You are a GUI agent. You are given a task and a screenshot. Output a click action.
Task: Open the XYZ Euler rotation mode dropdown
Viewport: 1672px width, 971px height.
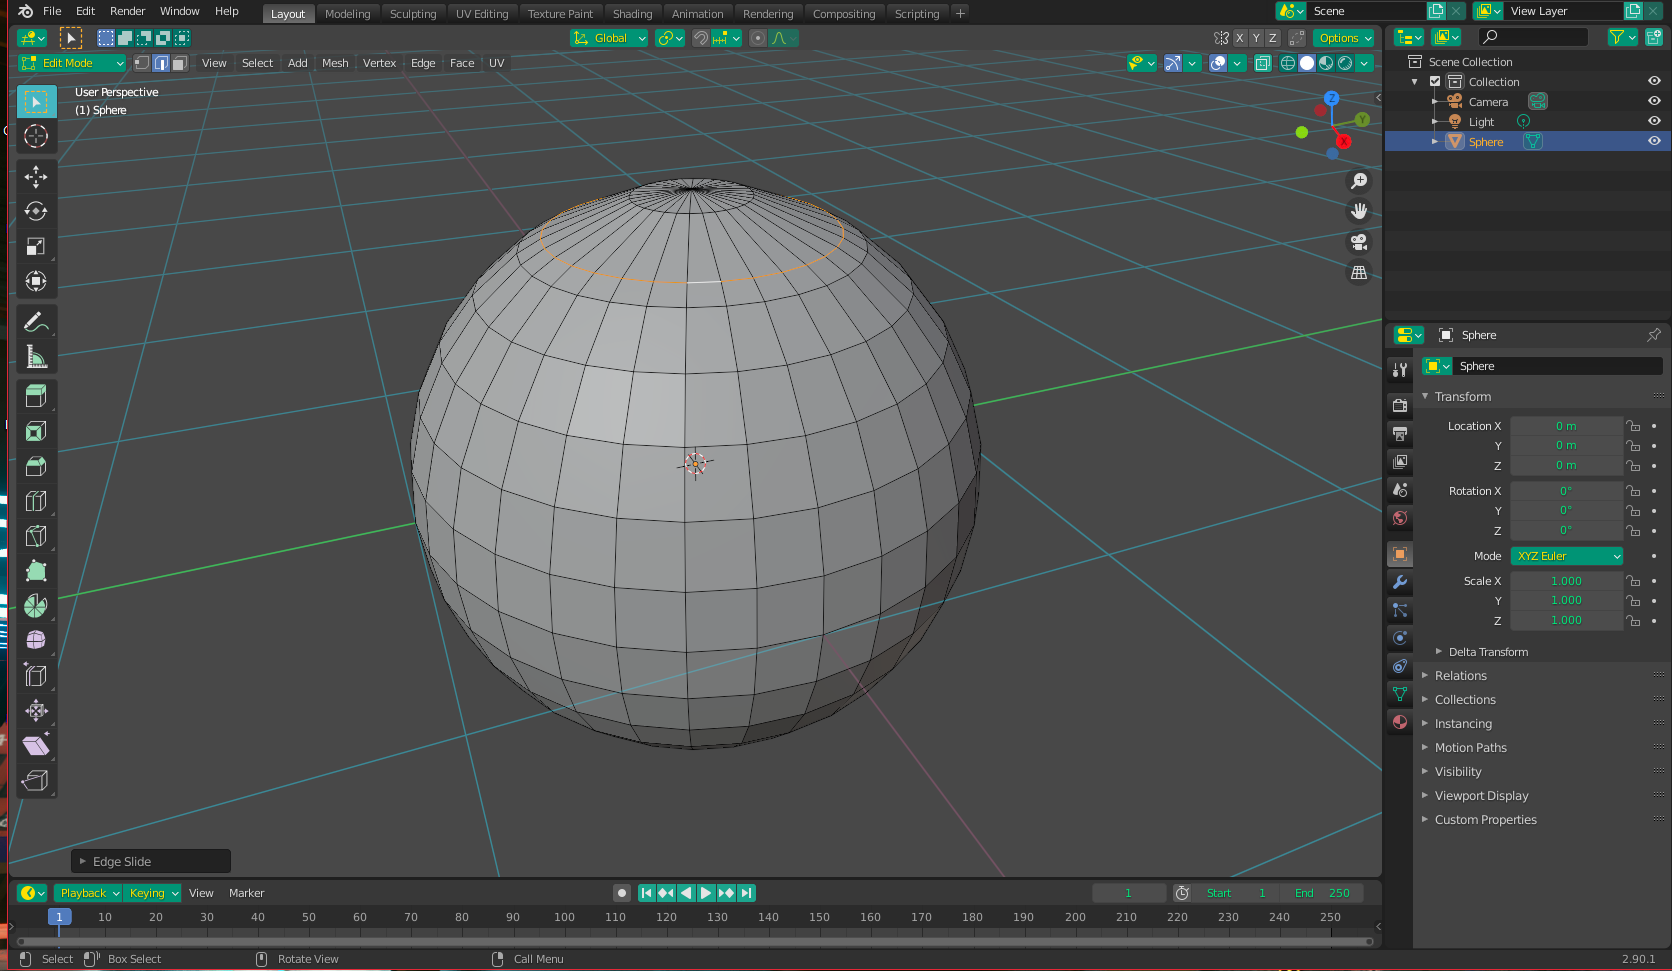pyautogui.click(x=1566, y=556)
